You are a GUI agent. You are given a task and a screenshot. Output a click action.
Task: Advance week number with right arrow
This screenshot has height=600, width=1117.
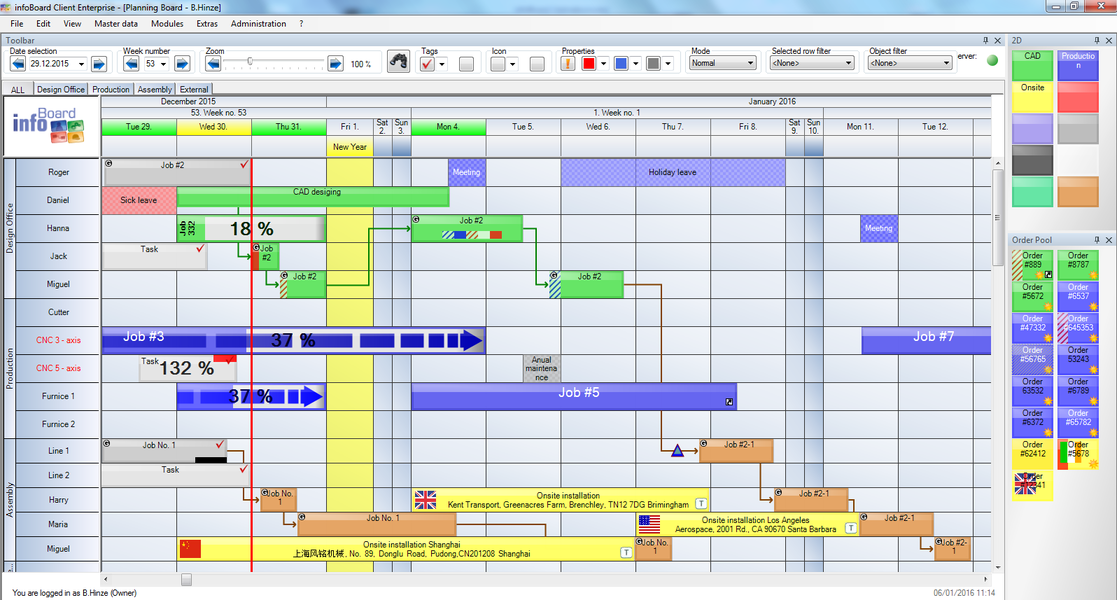tap(182, 64)
